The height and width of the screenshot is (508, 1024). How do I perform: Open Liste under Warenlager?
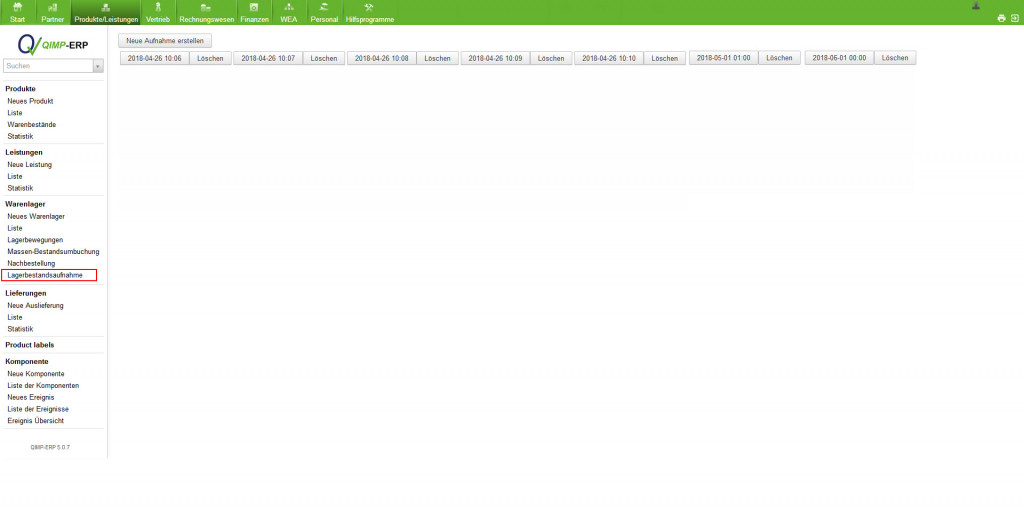click(x=15, y=228)
